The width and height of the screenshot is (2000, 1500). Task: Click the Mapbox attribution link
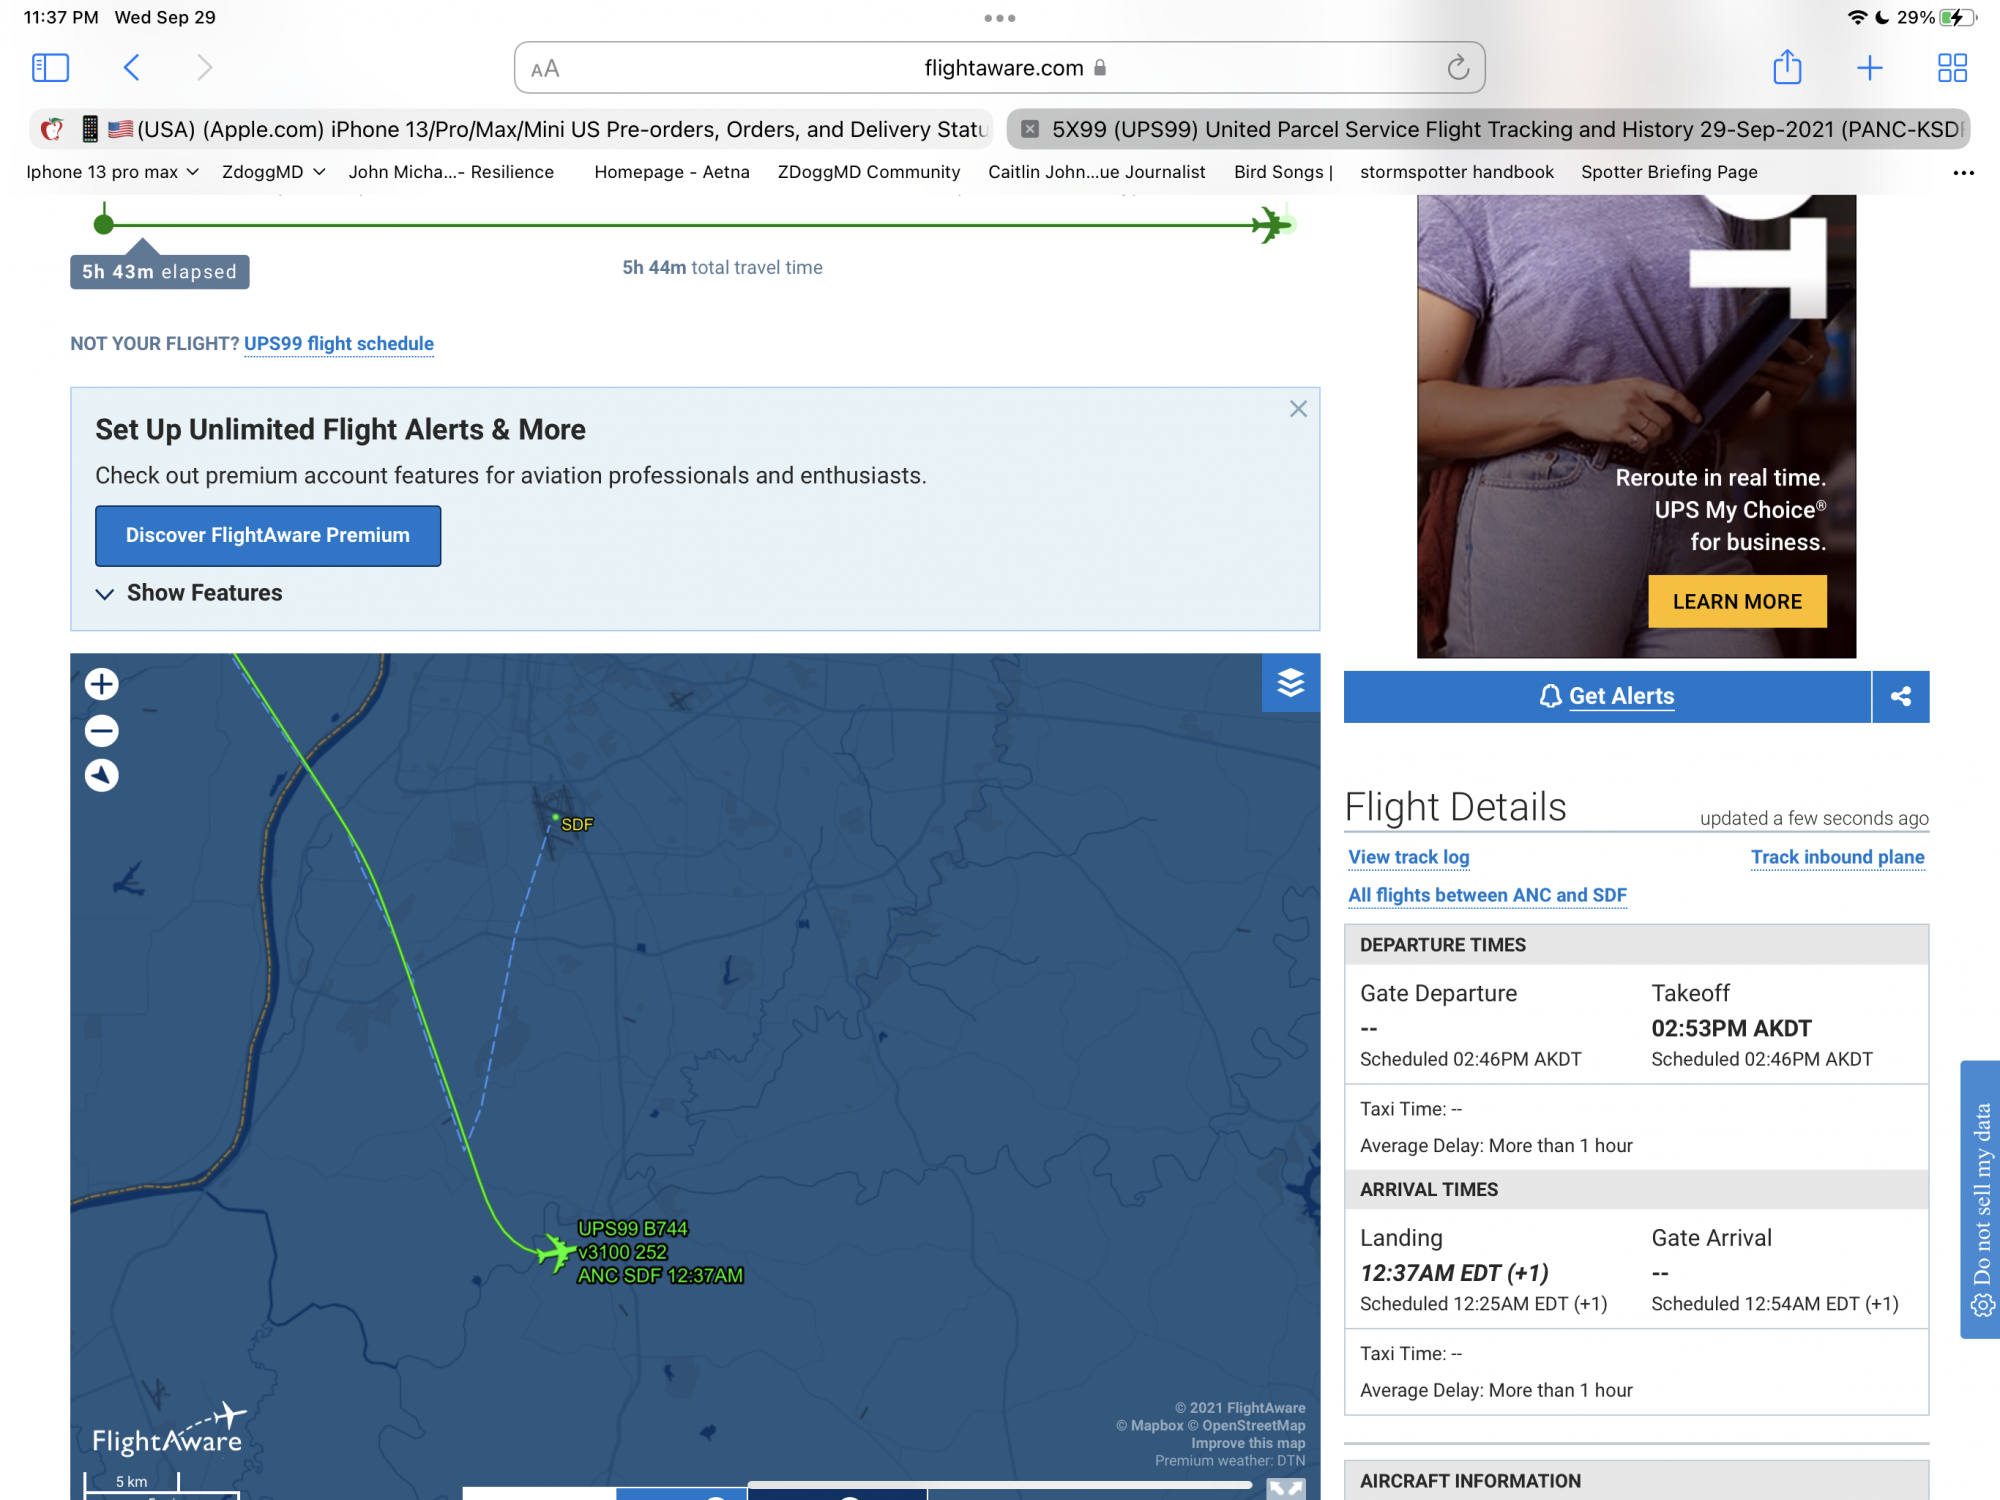point(1150,1425)
